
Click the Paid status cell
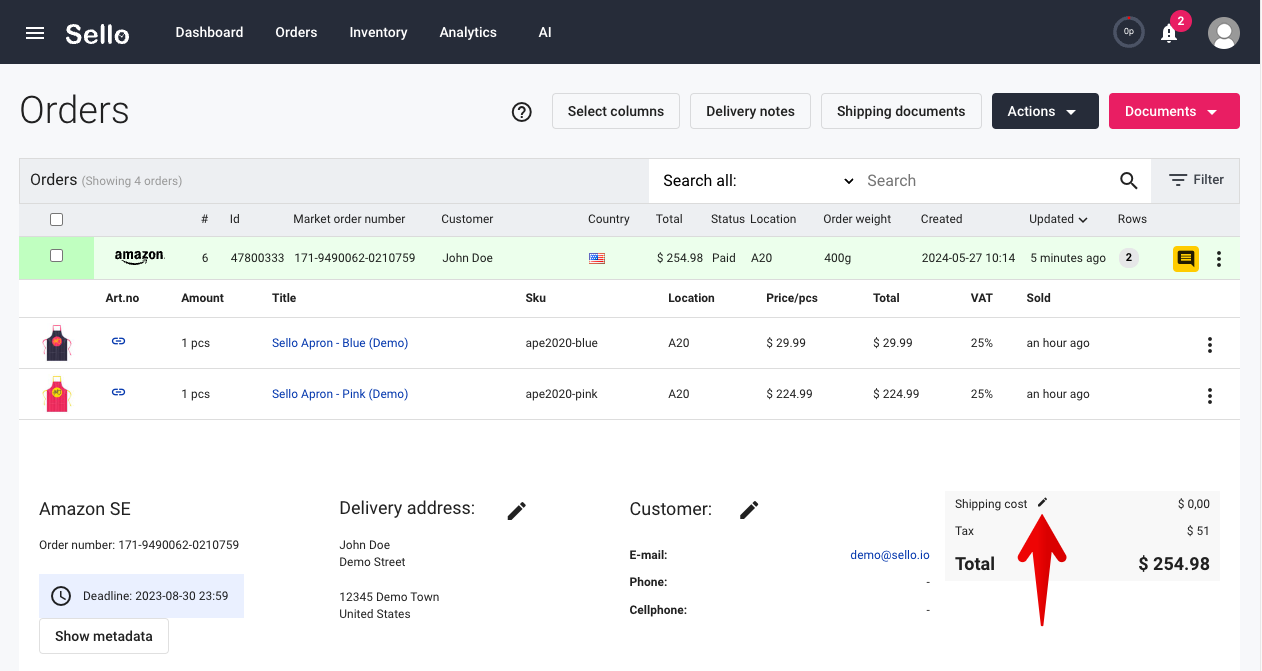[724, 258]
